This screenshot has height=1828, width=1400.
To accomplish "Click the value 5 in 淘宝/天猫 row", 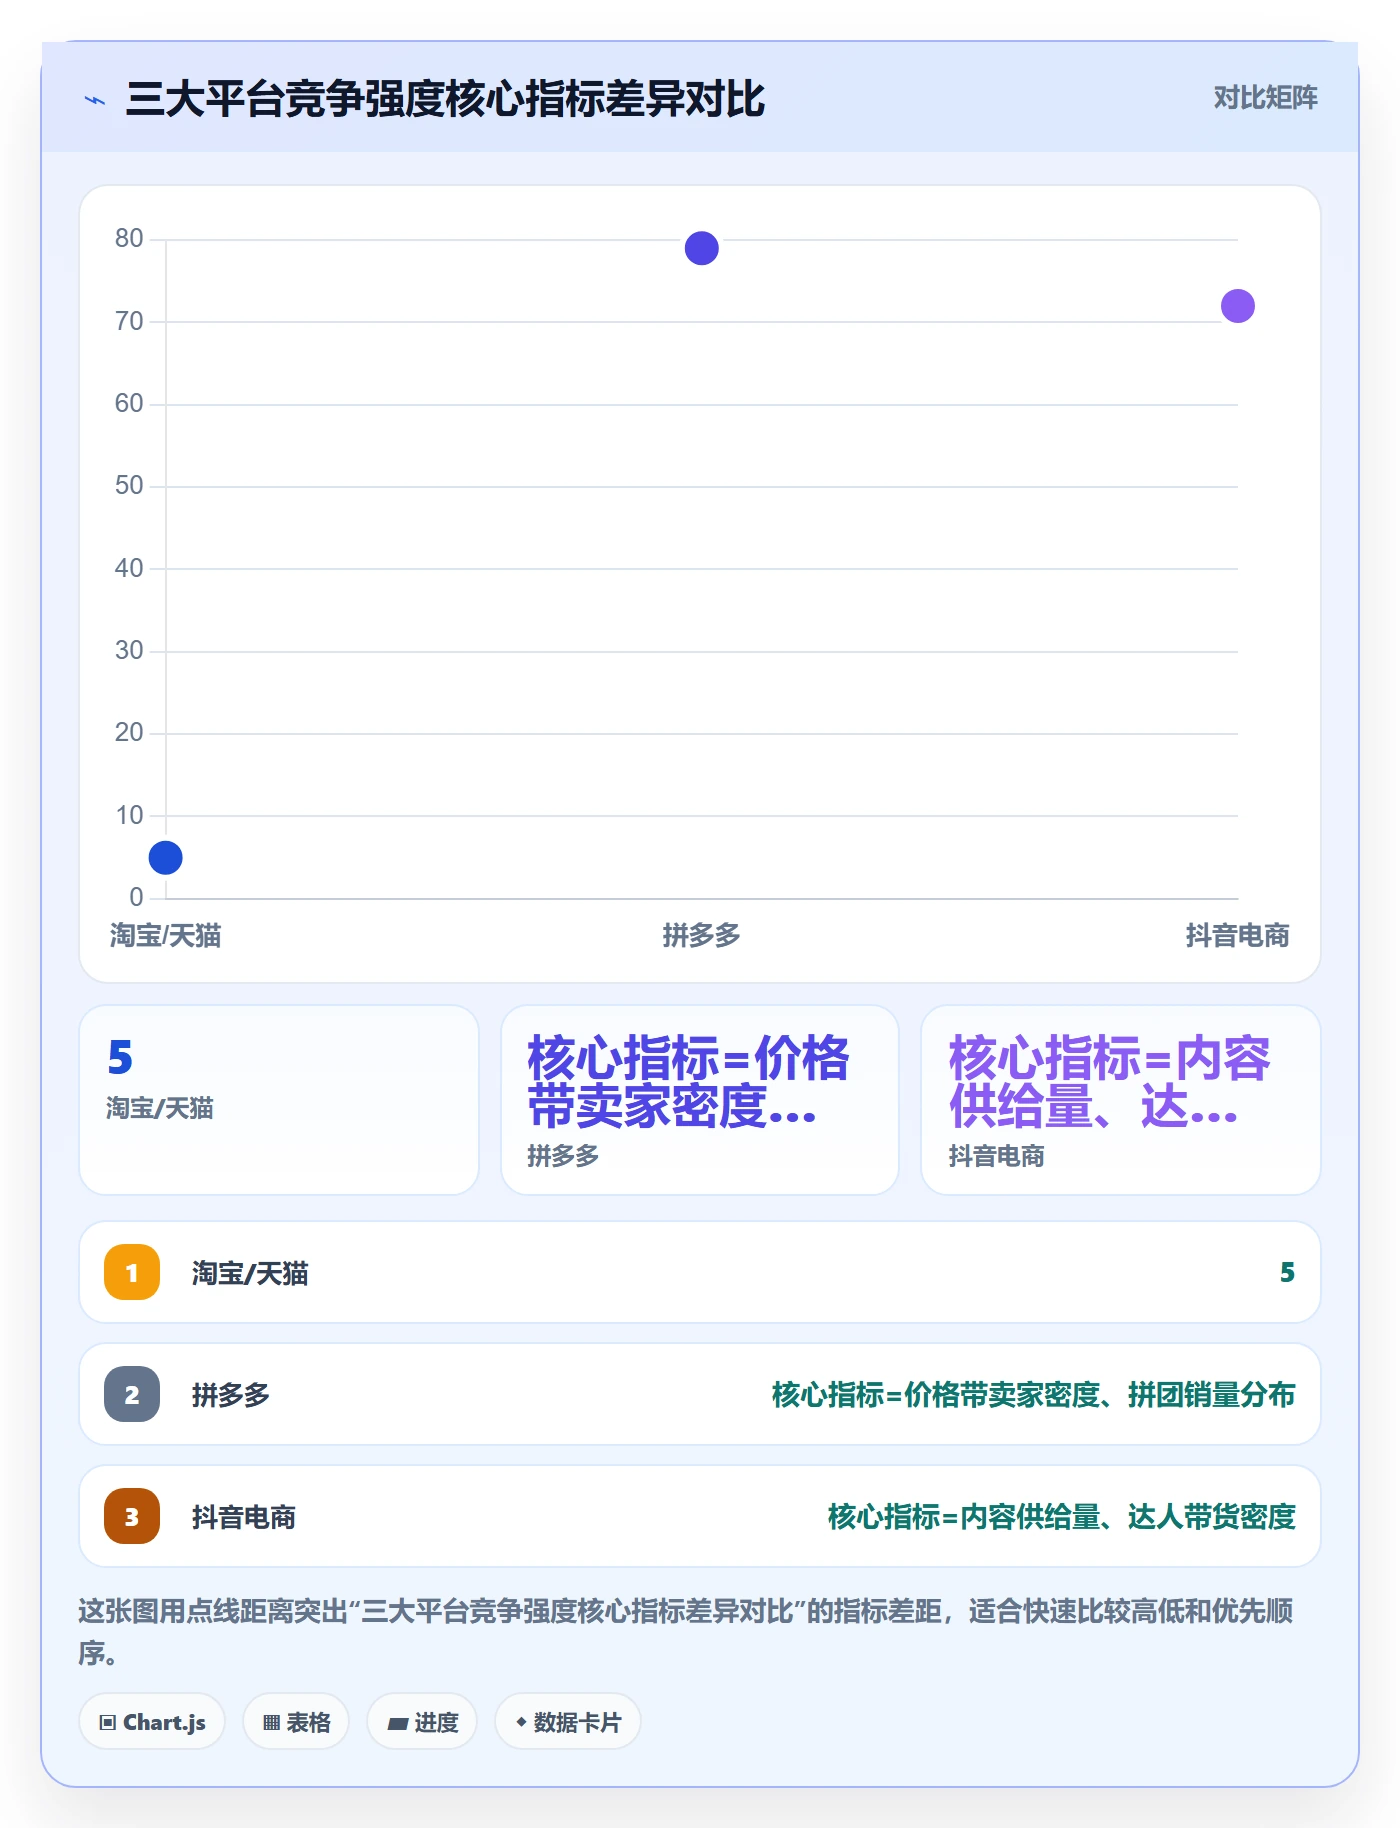I will (x=1287, y=1272).
